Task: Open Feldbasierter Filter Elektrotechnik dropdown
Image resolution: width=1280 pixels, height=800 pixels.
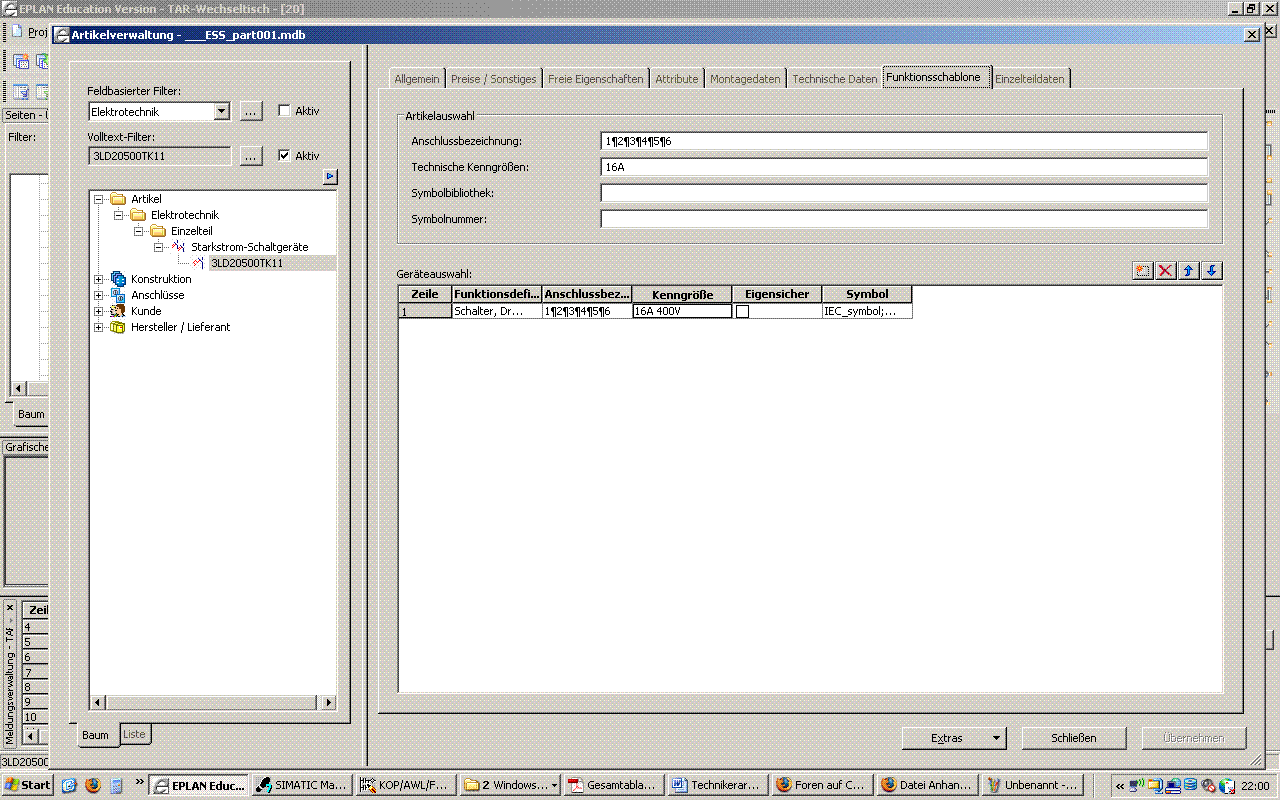Action: [x=222, y=112]
